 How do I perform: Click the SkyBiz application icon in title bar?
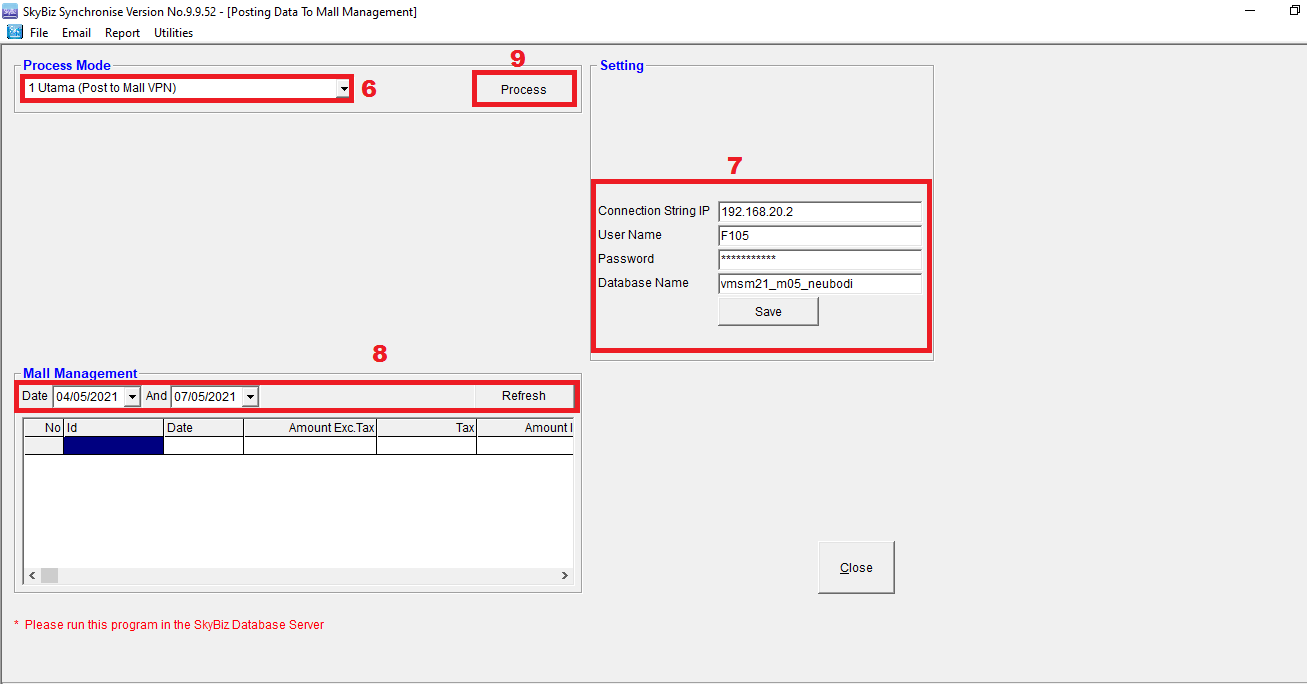(x=11, y=12)
